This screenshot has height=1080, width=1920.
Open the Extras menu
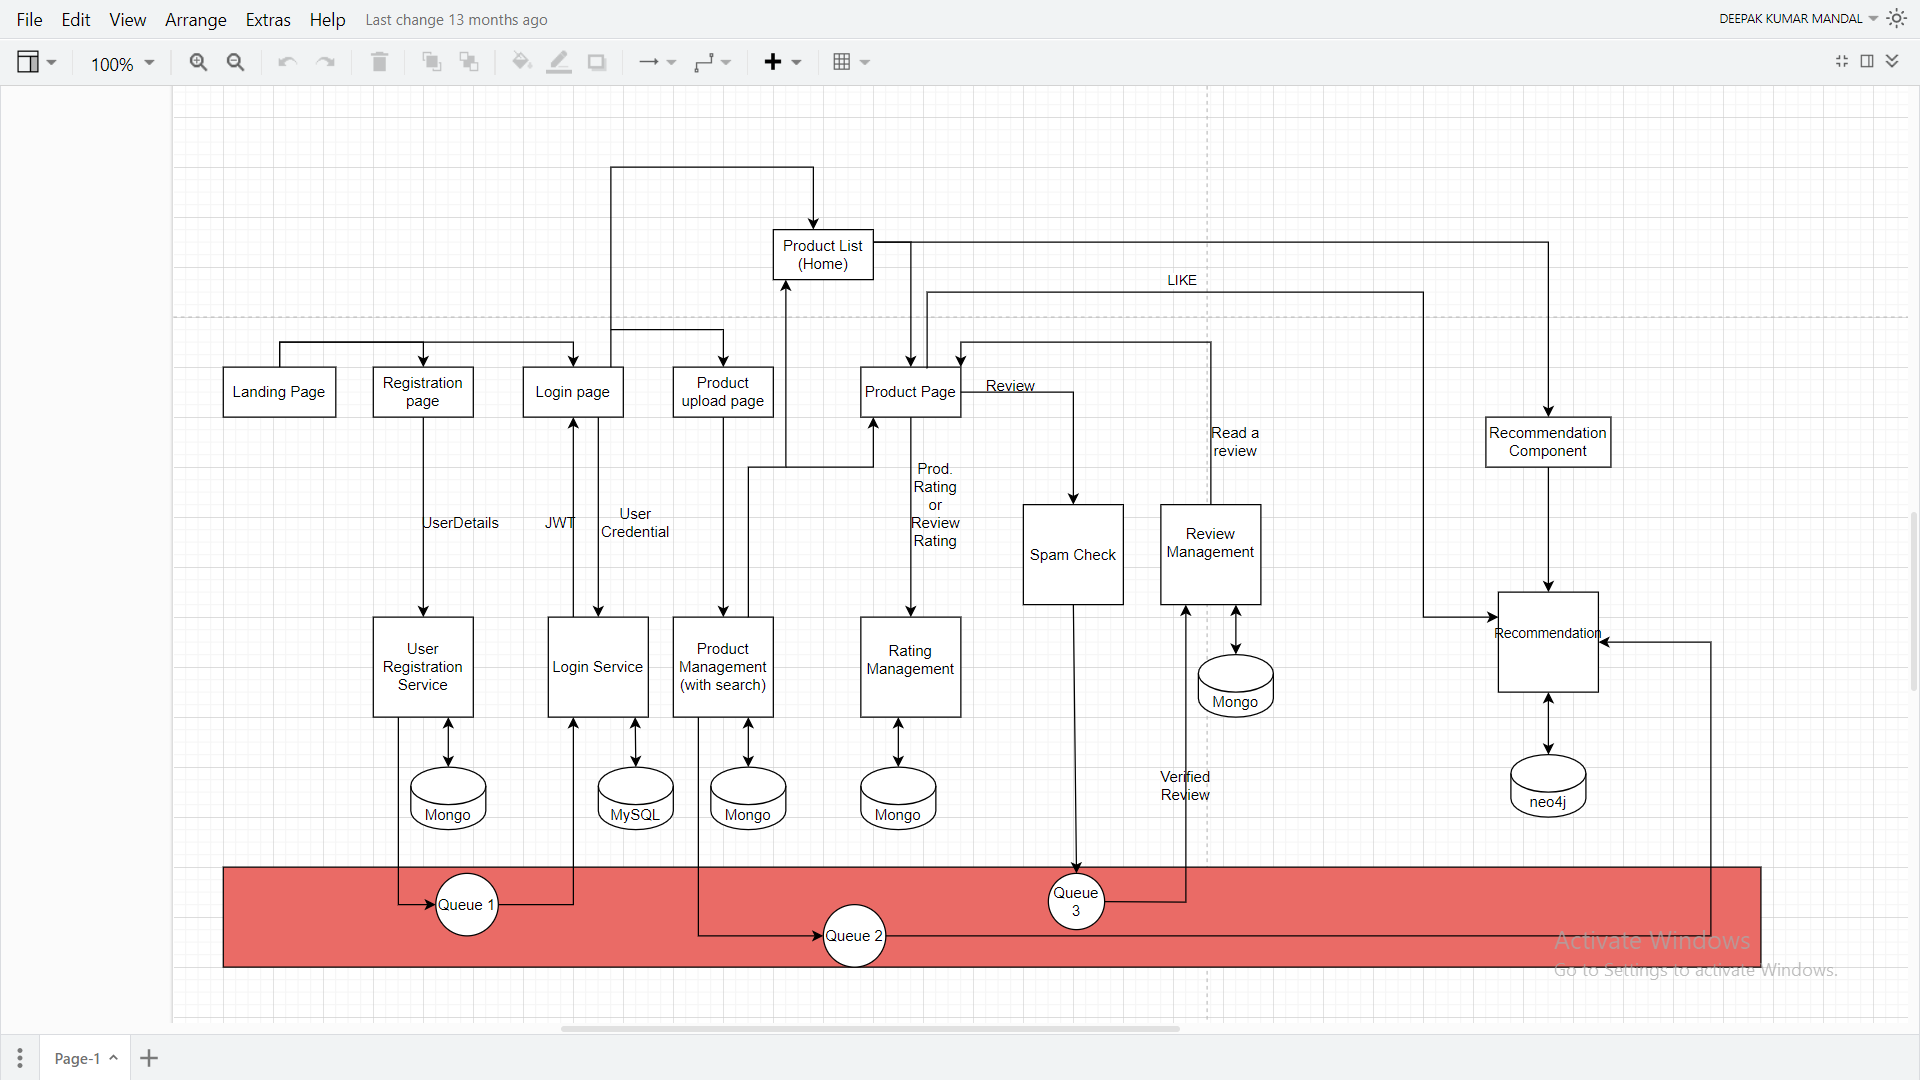pos(268,19)
